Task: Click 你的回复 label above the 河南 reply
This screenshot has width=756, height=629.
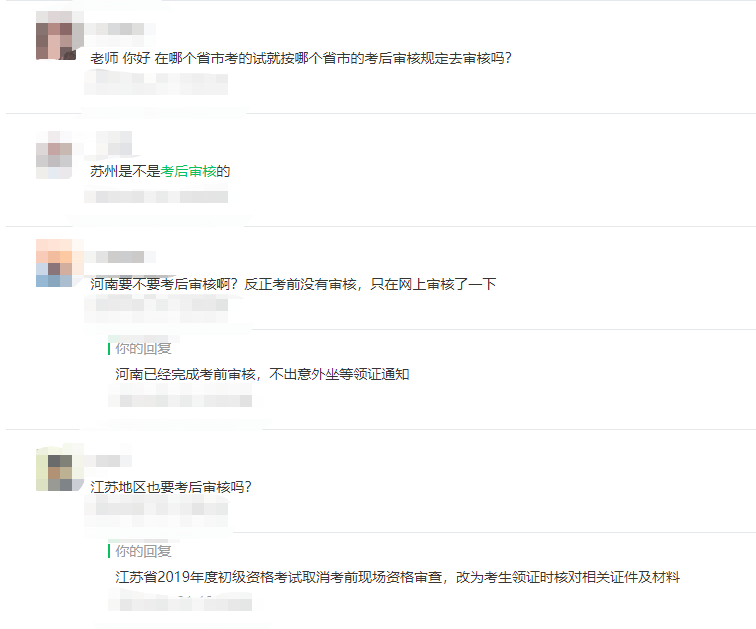Action: [x=143, y=348]
